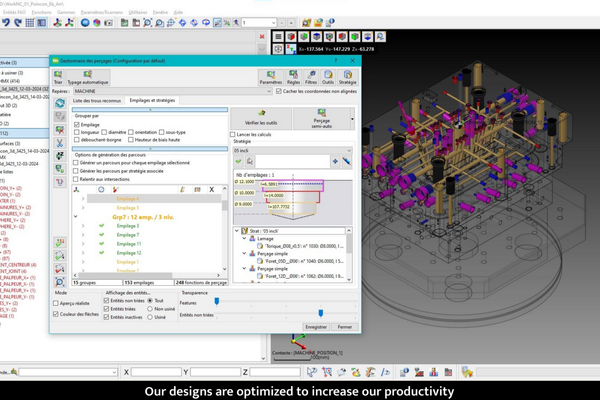600x400 pixels.
Task: Uncheck the Empilage grouping checkbox
Action: [77, 124]
